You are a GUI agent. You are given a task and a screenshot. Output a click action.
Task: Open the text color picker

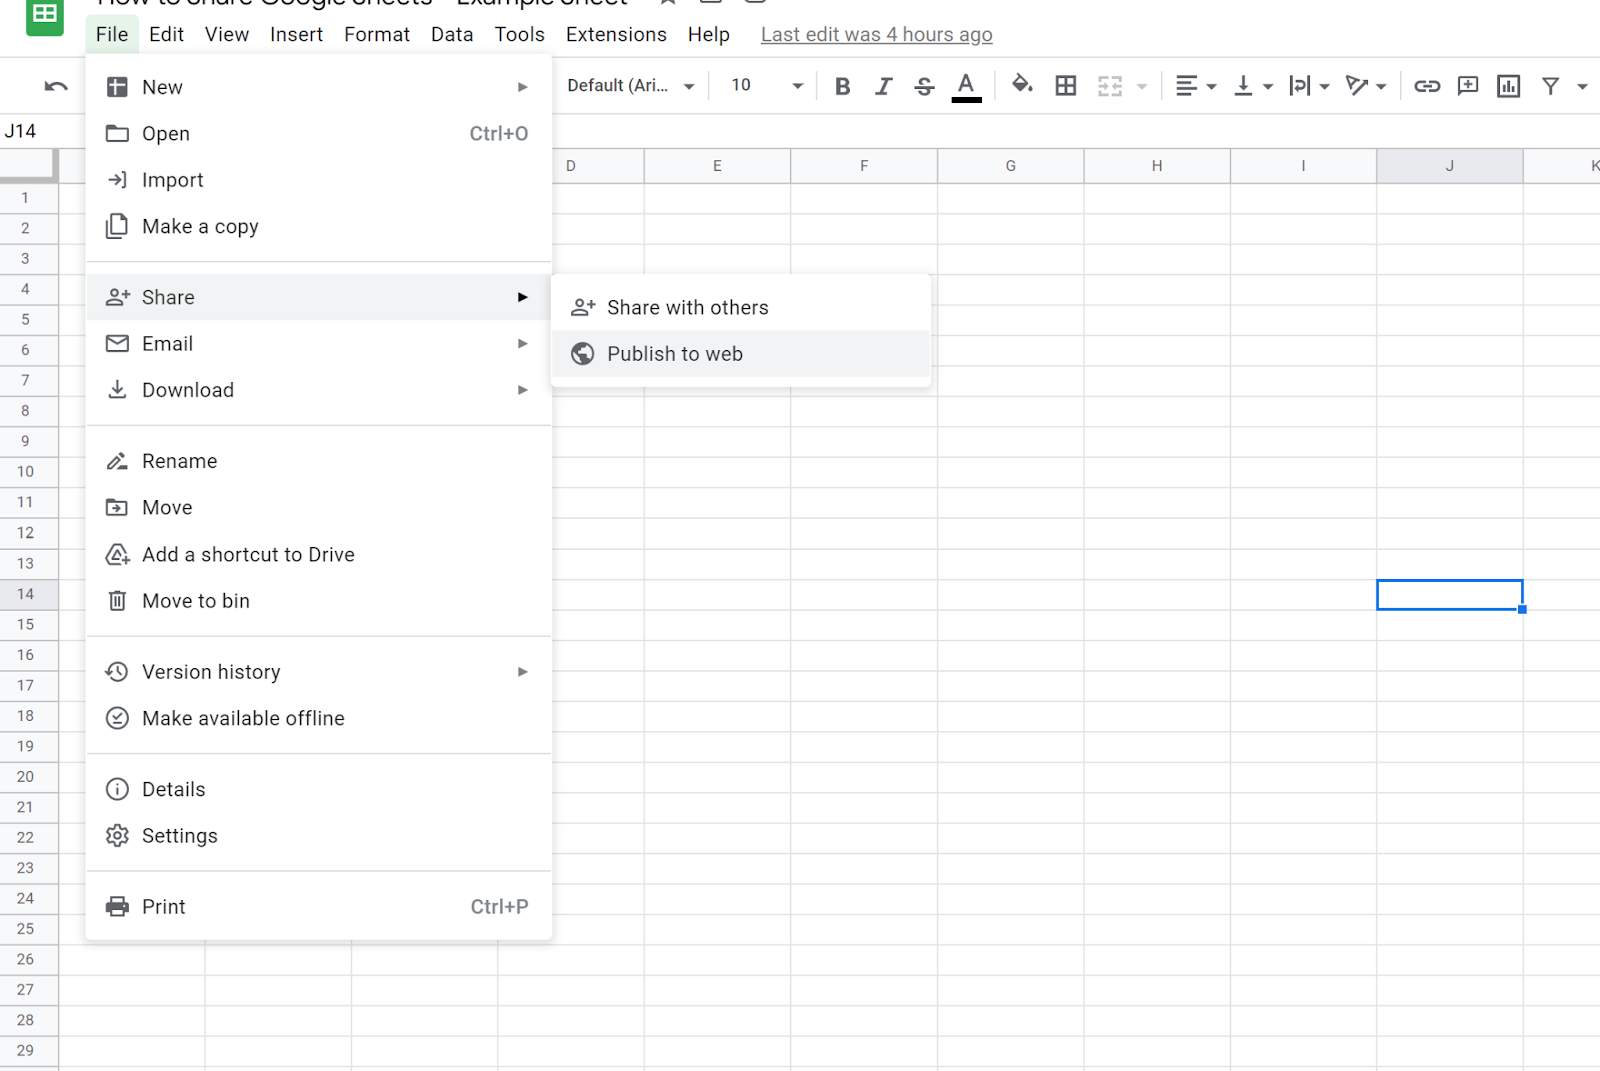click(x=965, y=86)
